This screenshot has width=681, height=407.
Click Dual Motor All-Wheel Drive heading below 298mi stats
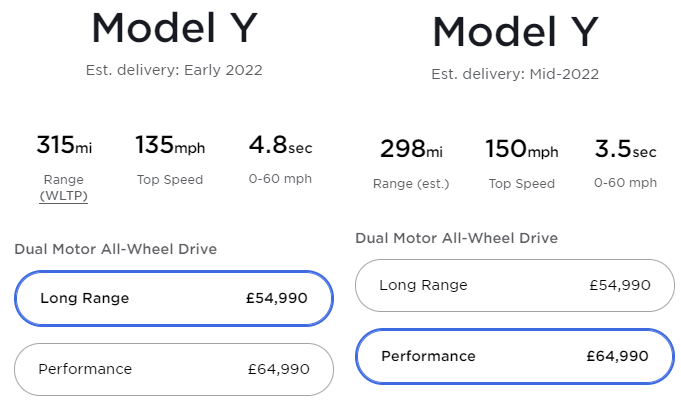(x=456, y=238)
